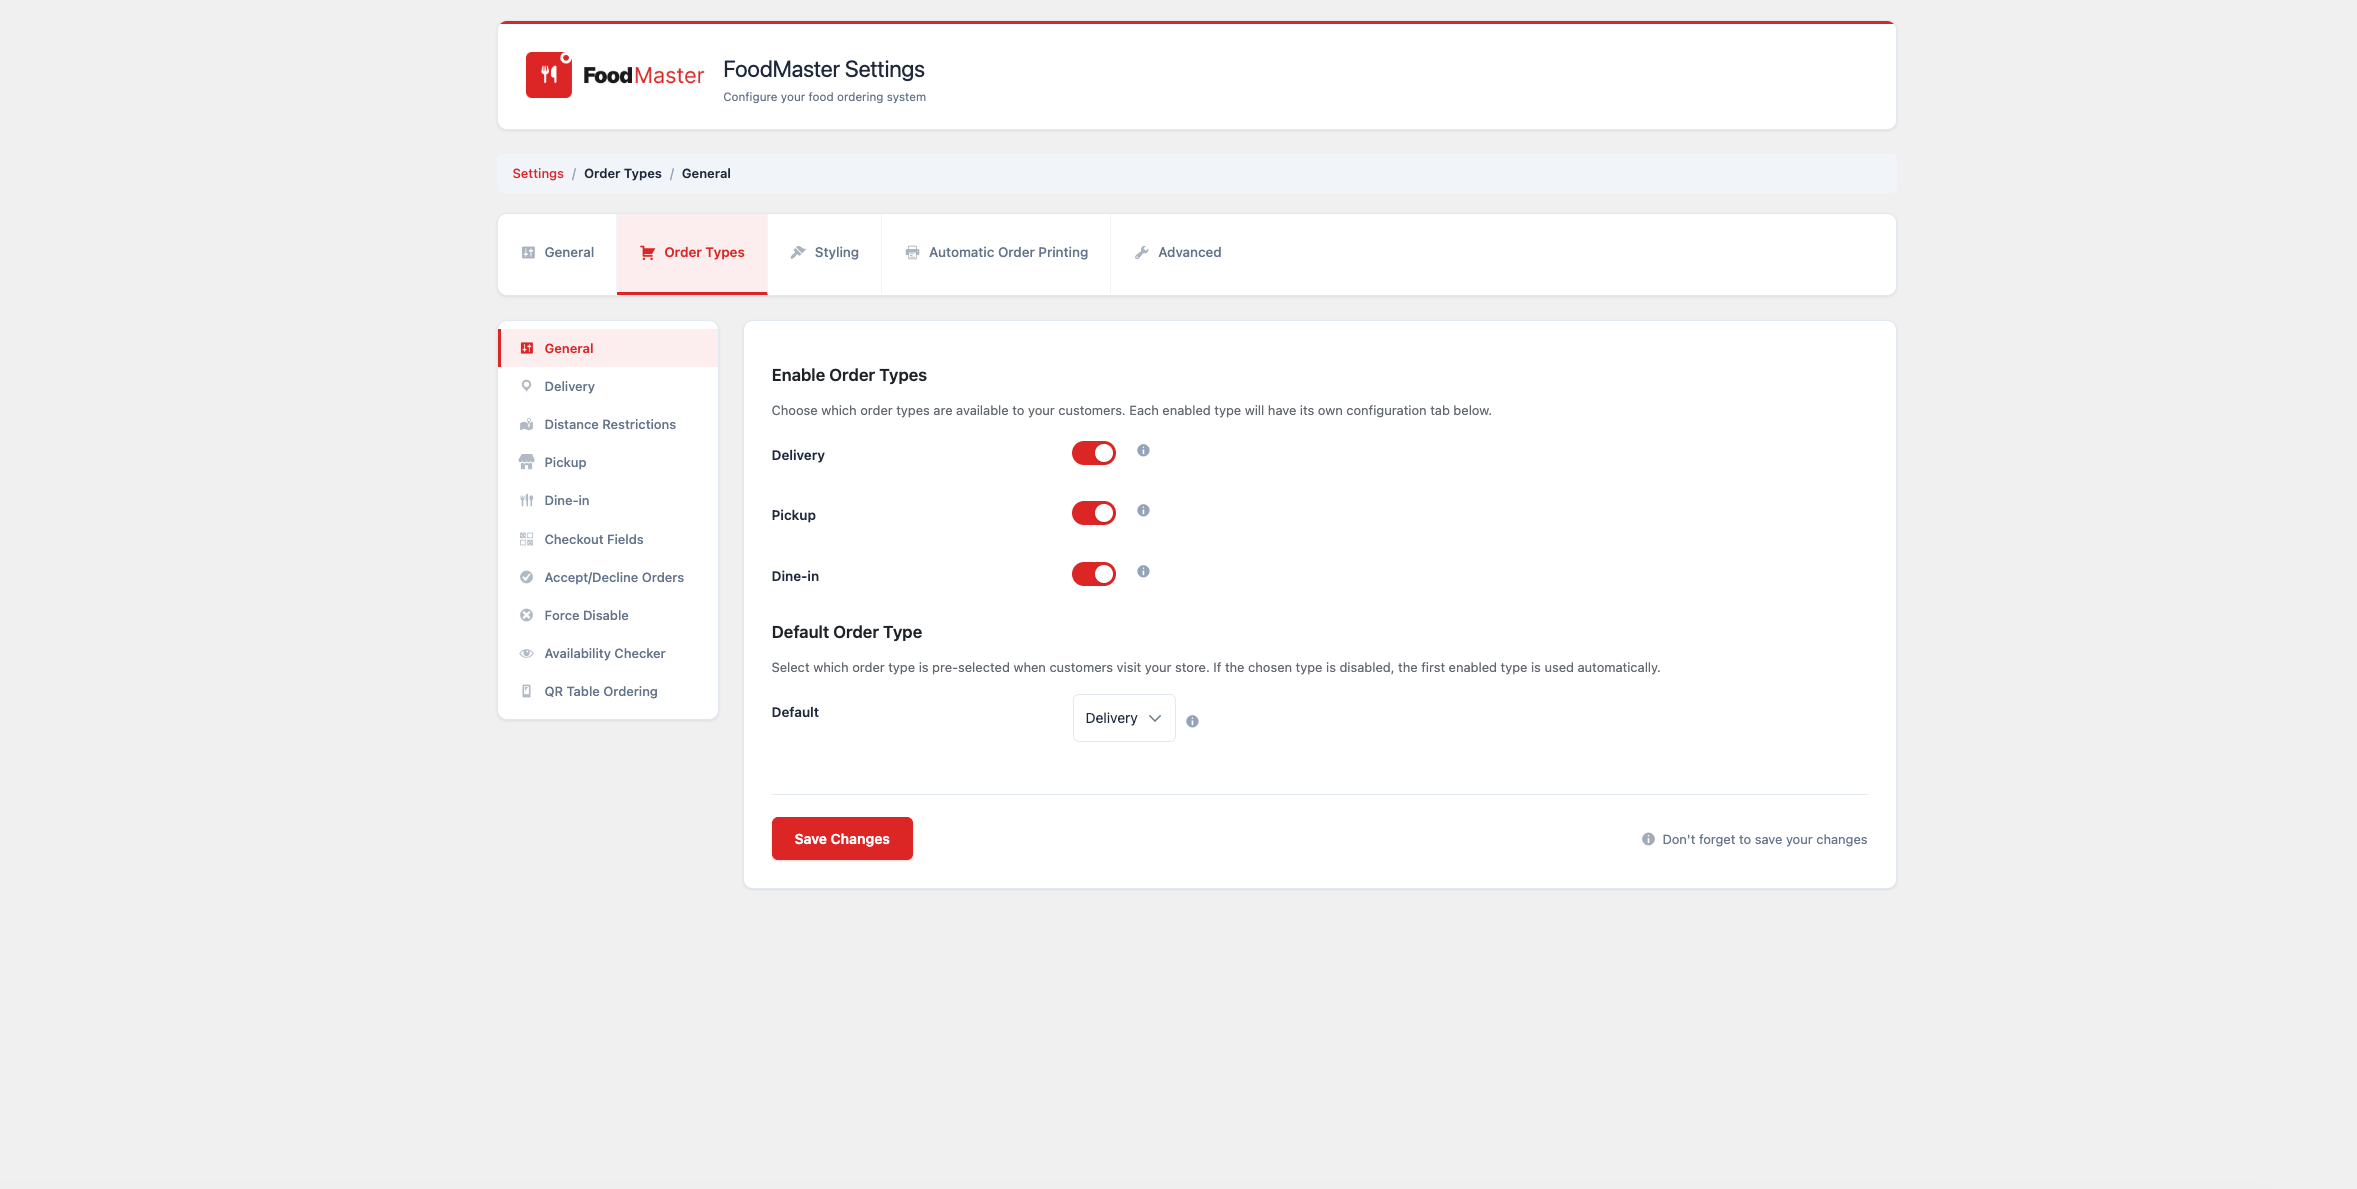Click the Availability Checker eye icon
This screenshot has width=2357, height=1189.
click(x=527, y=653)
